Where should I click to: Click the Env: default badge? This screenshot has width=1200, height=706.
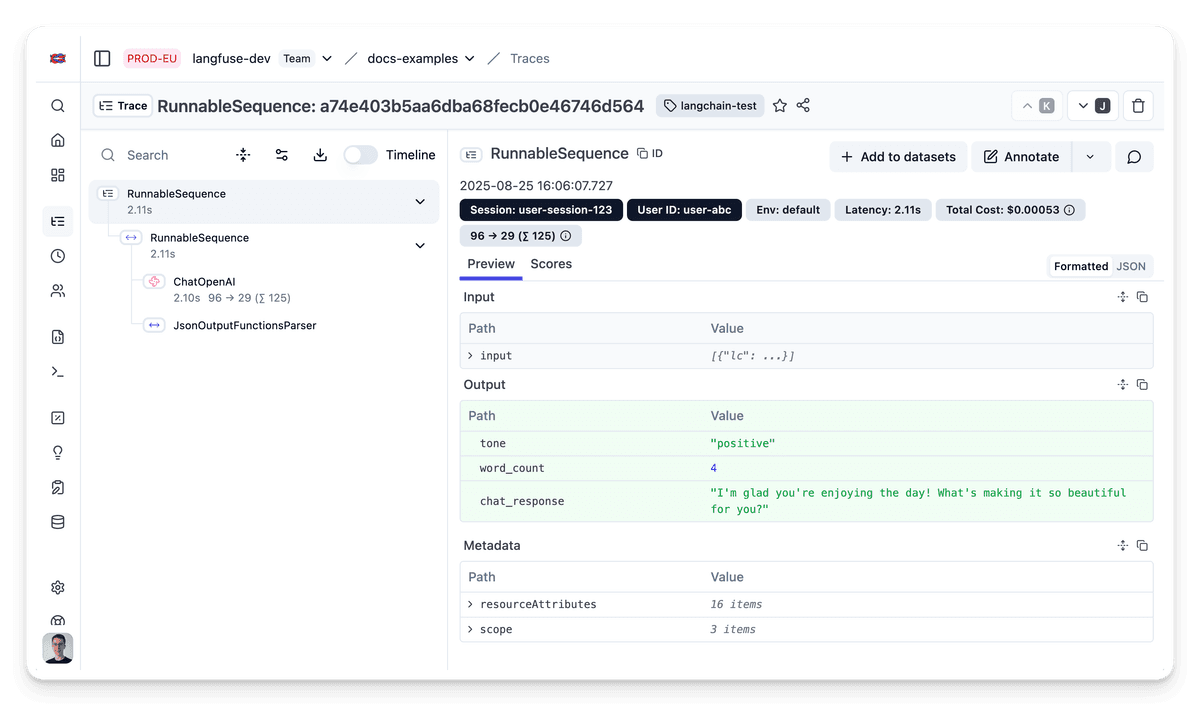(x=788, y=210)
